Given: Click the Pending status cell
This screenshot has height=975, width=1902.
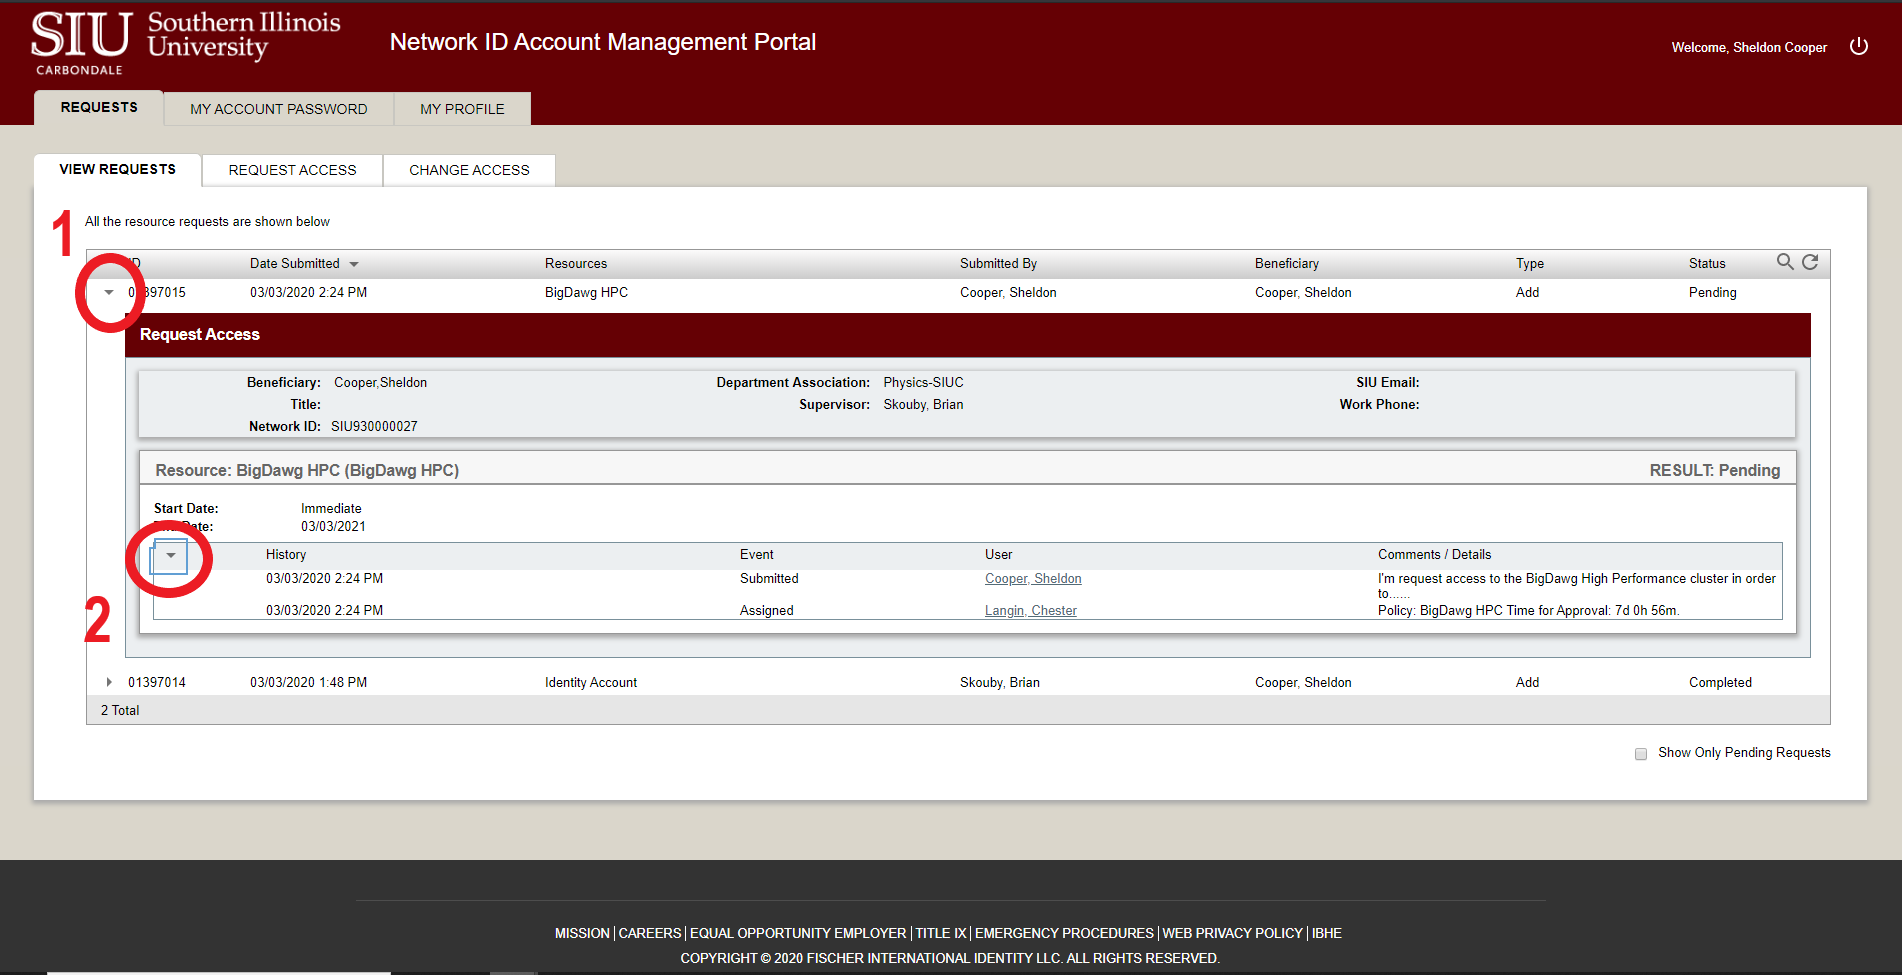Looking at the screenshot, I should tap(1713, 293).
